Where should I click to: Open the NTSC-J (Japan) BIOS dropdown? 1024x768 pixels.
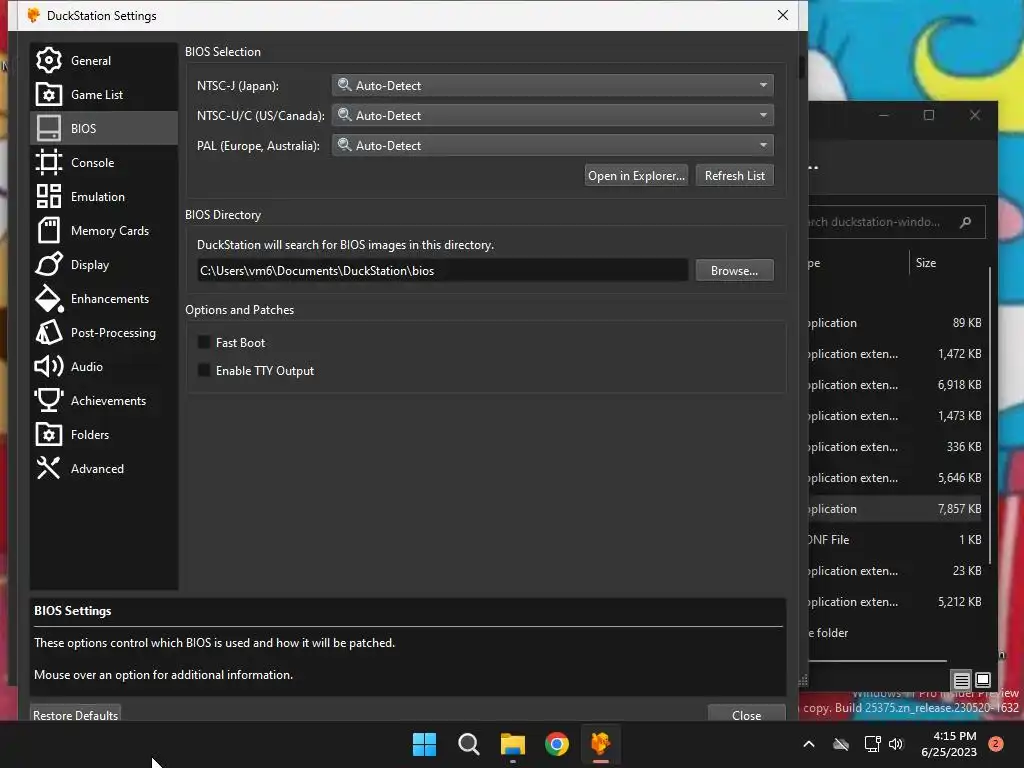tap(552, 86)
